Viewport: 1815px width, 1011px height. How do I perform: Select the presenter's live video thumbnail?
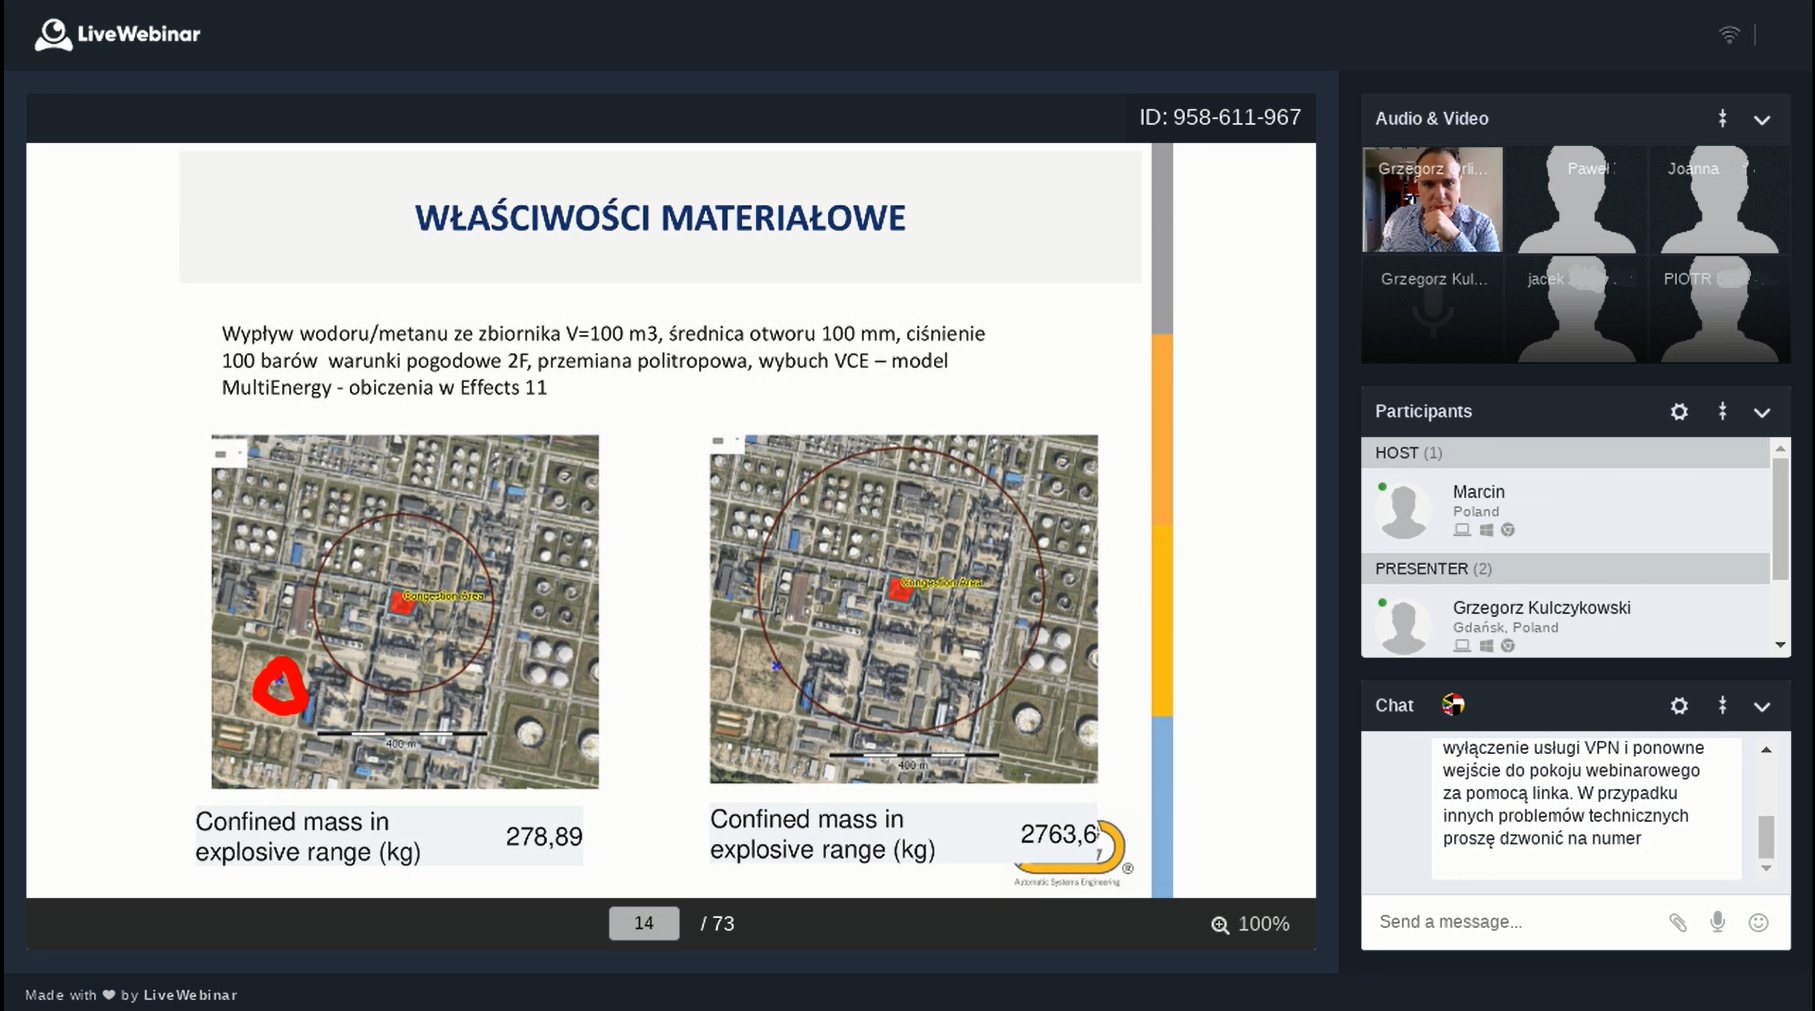click(1432, 200)
